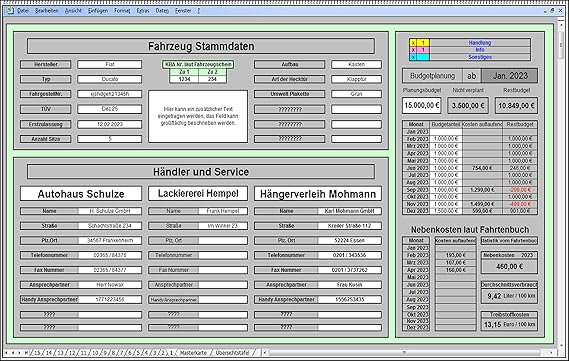The image size is (569, 361).
Task: Open the Format menu
Action: tap(122, 11)
